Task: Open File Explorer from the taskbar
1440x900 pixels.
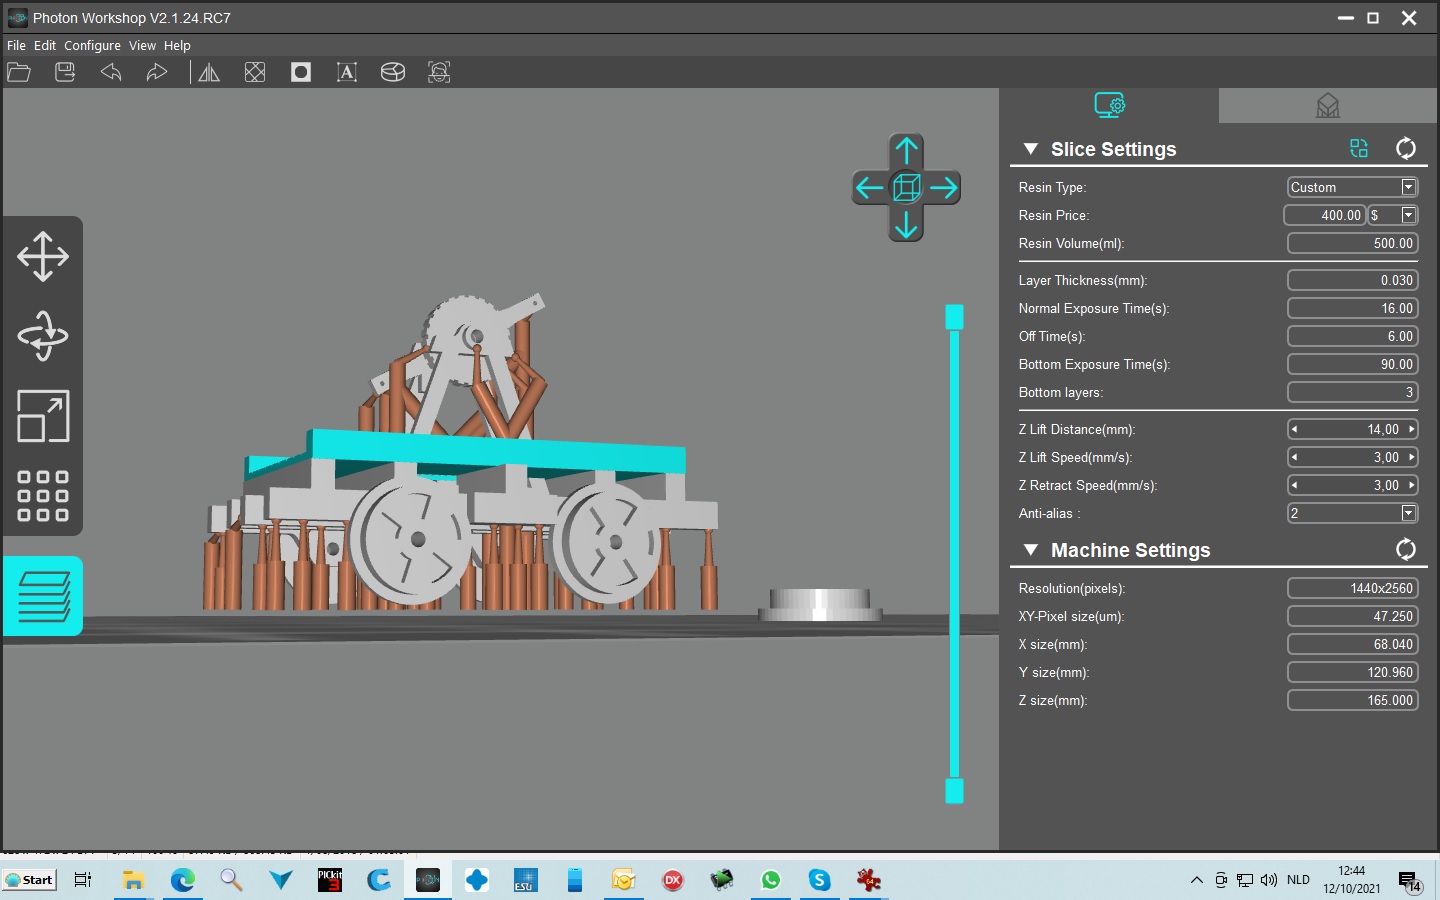Action: (x=133, y=880)
